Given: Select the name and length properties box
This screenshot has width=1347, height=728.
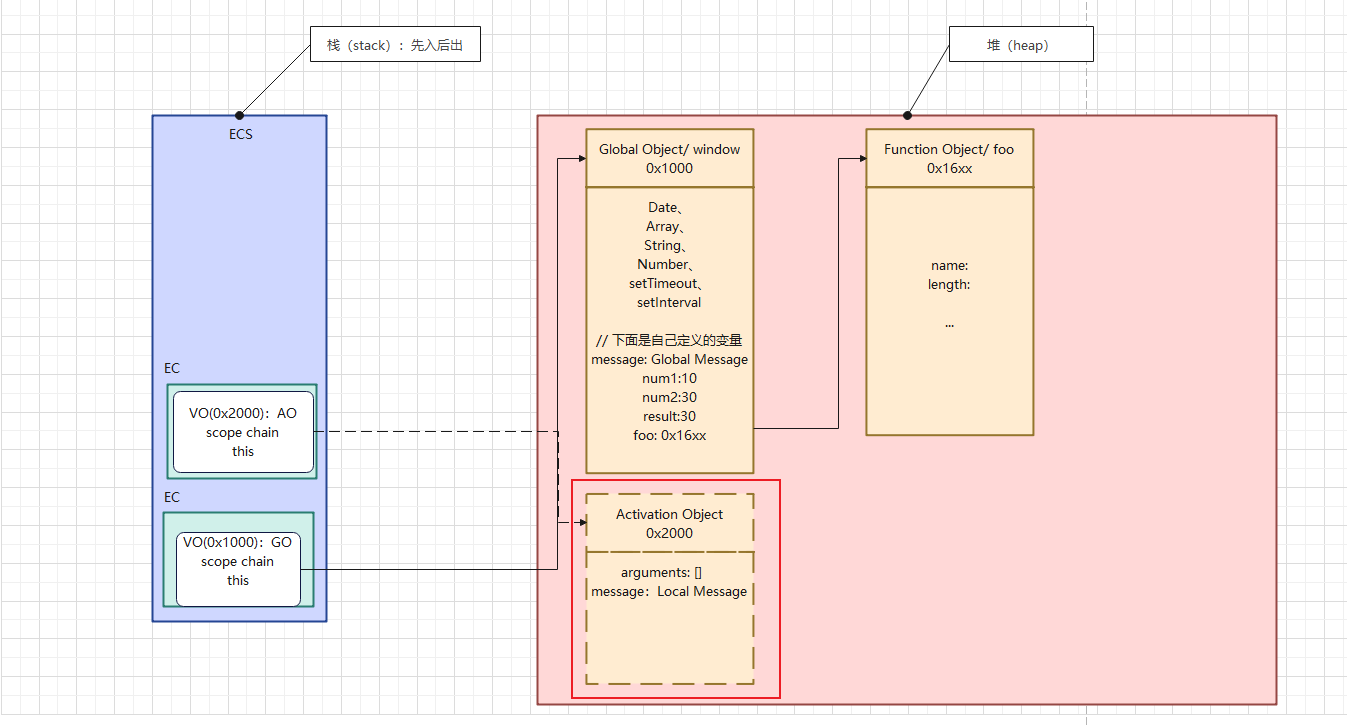Looking at the screenshot, I should (949, 310).
